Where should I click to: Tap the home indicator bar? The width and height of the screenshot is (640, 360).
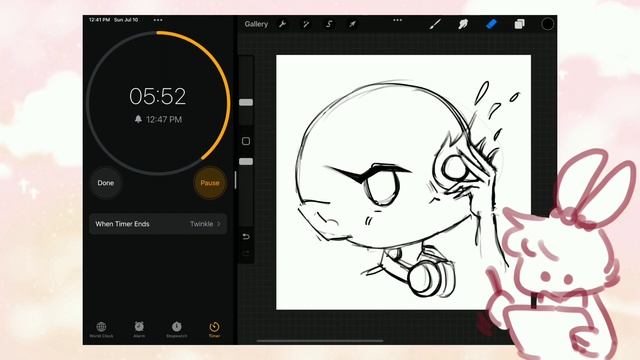tap(320, 340)
